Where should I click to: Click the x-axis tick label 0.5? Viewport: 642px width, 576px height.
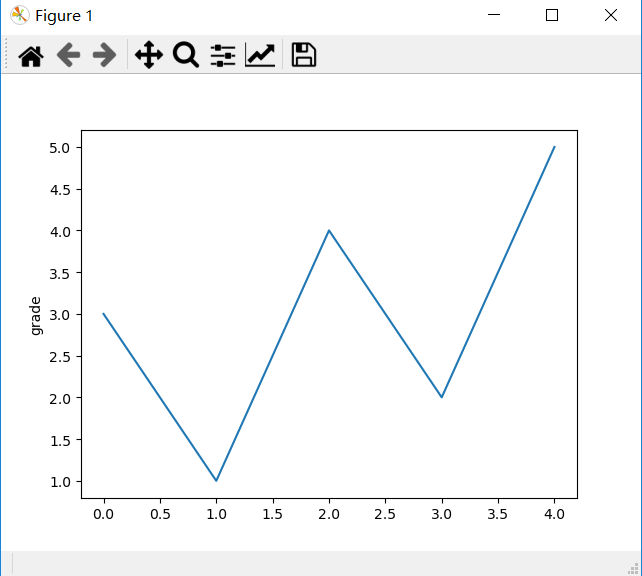point(160,514)
